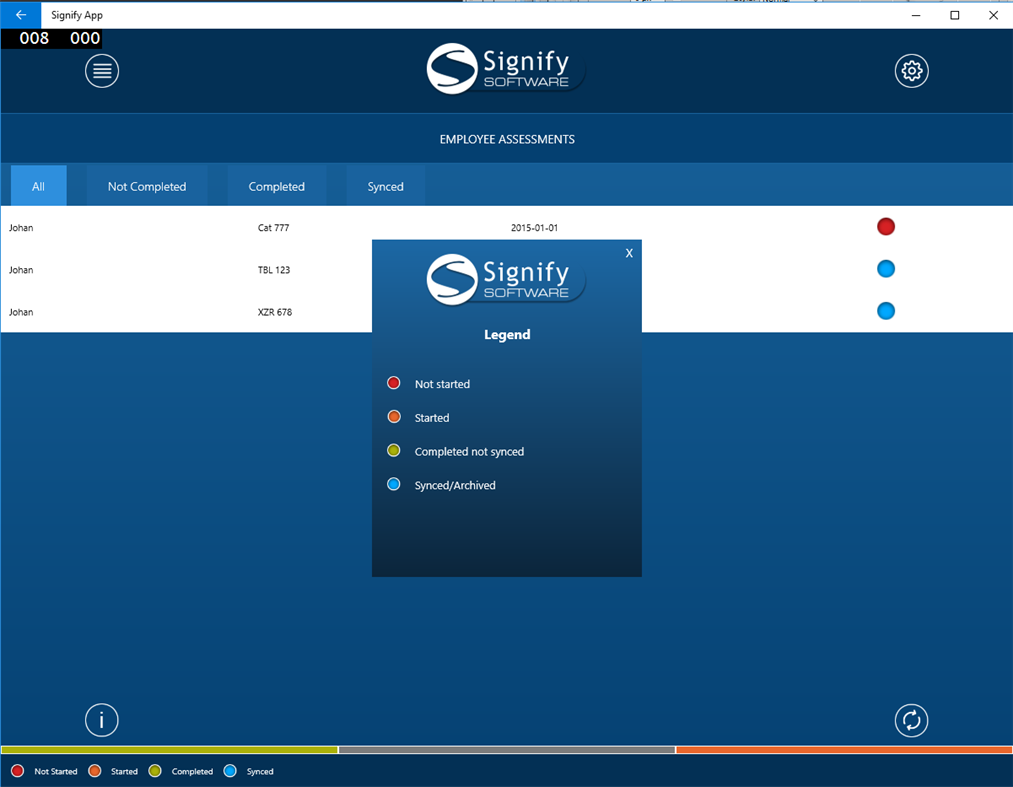1013x787 pixels.
Task: Click the yellow Completed dot in footer
Action: [x=155, y=771]
